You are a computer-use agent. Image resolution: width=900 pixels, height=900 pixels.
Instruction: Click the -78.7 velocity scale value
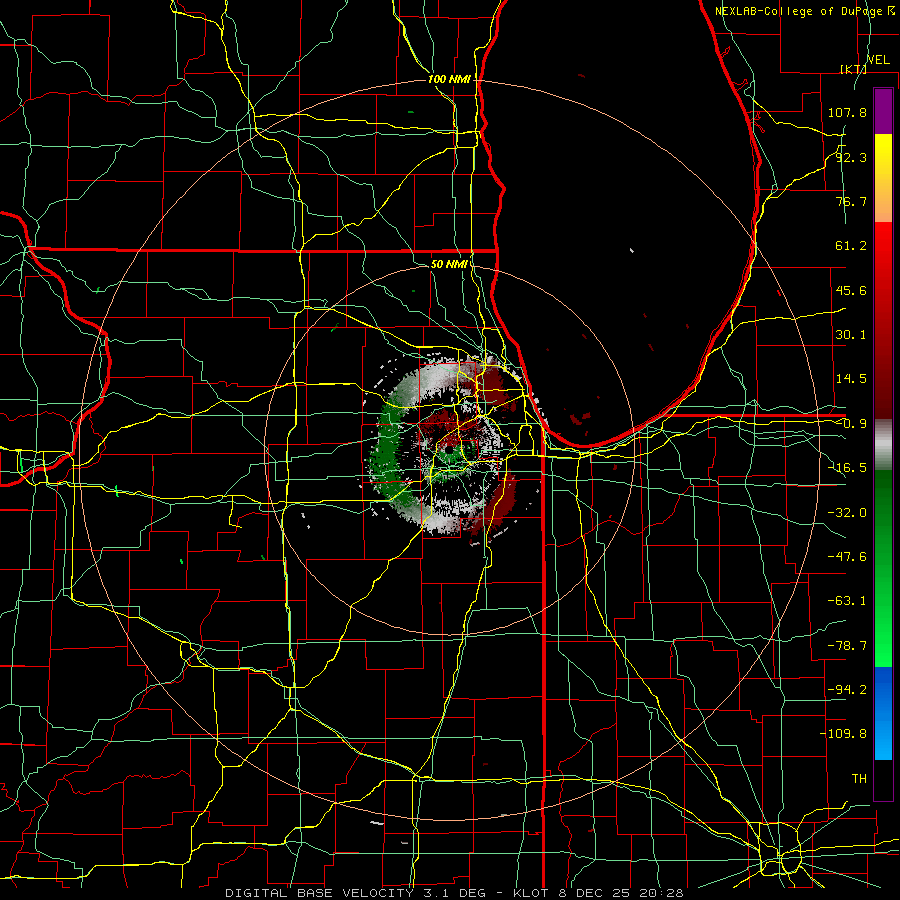coord(847,646)
